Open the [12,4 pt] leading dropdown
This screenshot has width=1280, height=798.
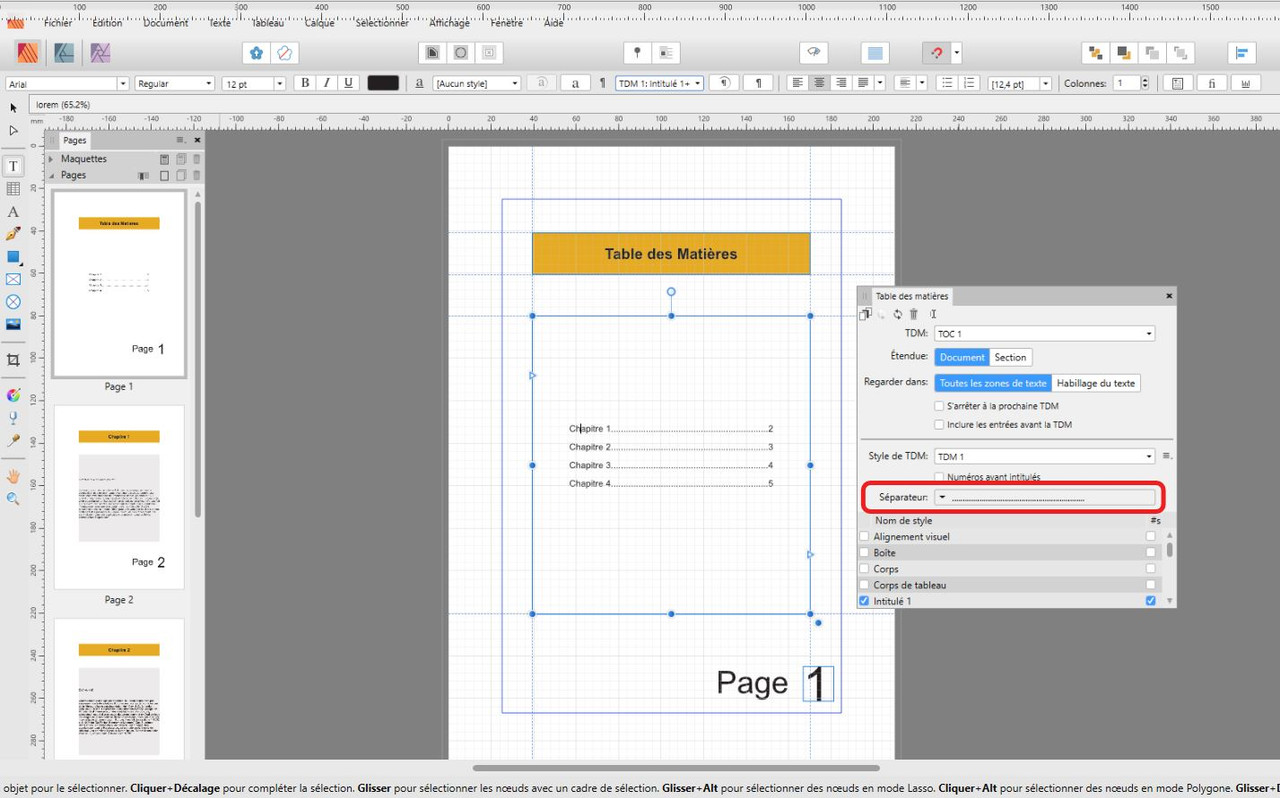(1045, 84)
